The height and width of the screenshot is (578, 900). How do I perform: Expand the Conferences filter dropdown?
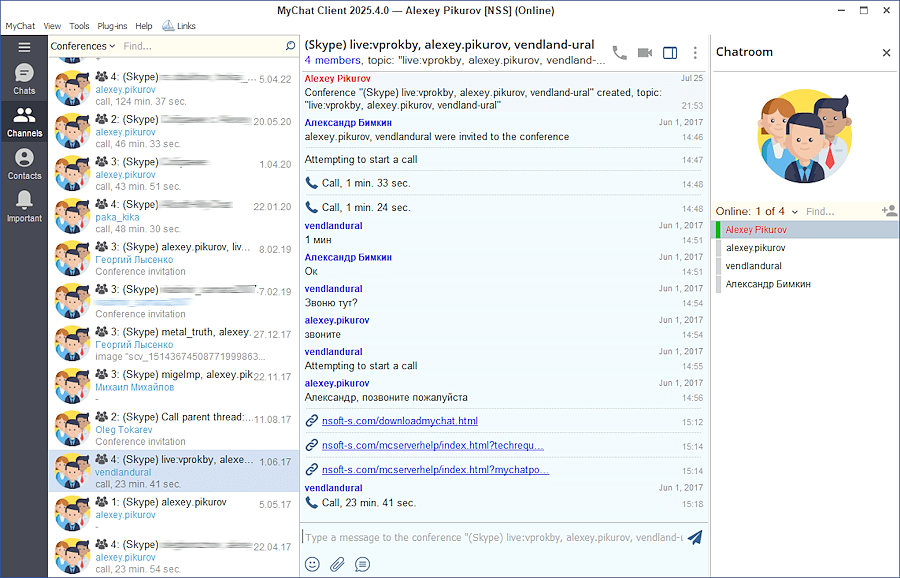[83, 46]
